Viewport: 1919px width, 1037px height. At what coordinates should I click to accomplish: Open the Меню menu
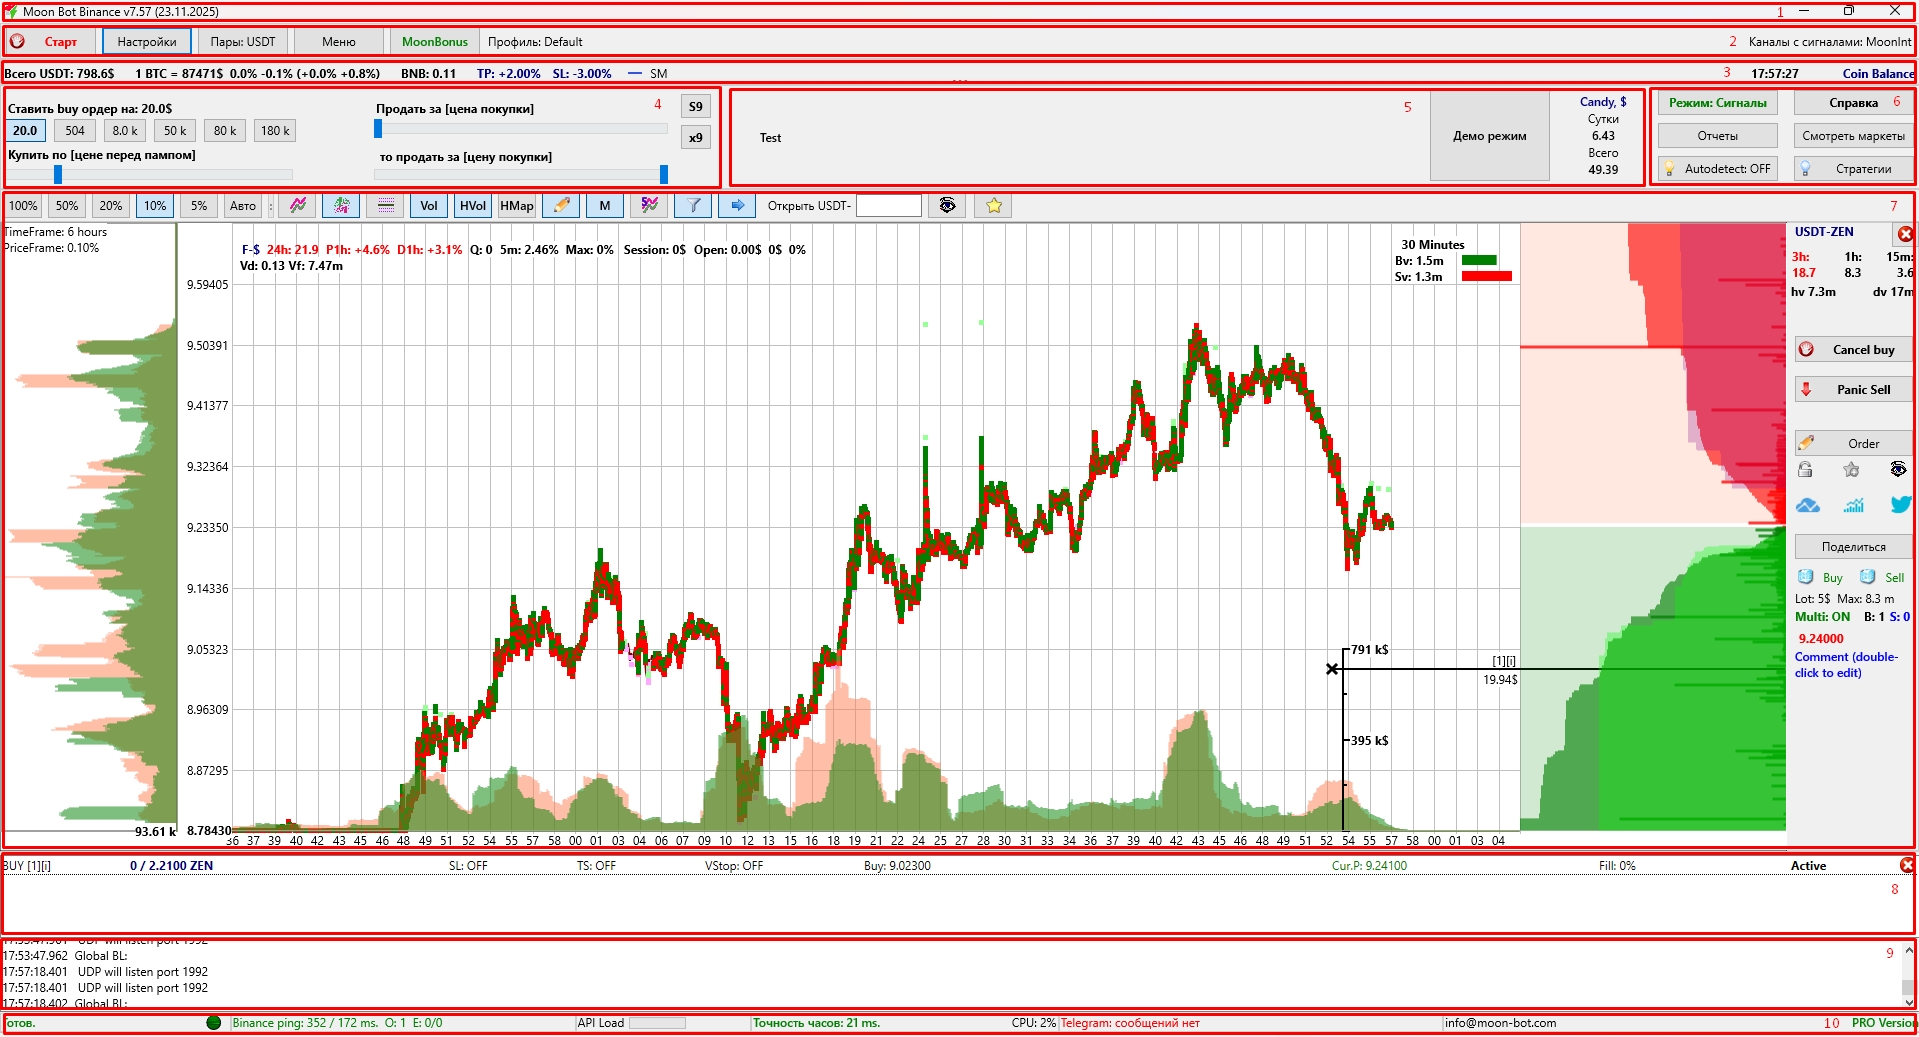[x=339, y=42]
